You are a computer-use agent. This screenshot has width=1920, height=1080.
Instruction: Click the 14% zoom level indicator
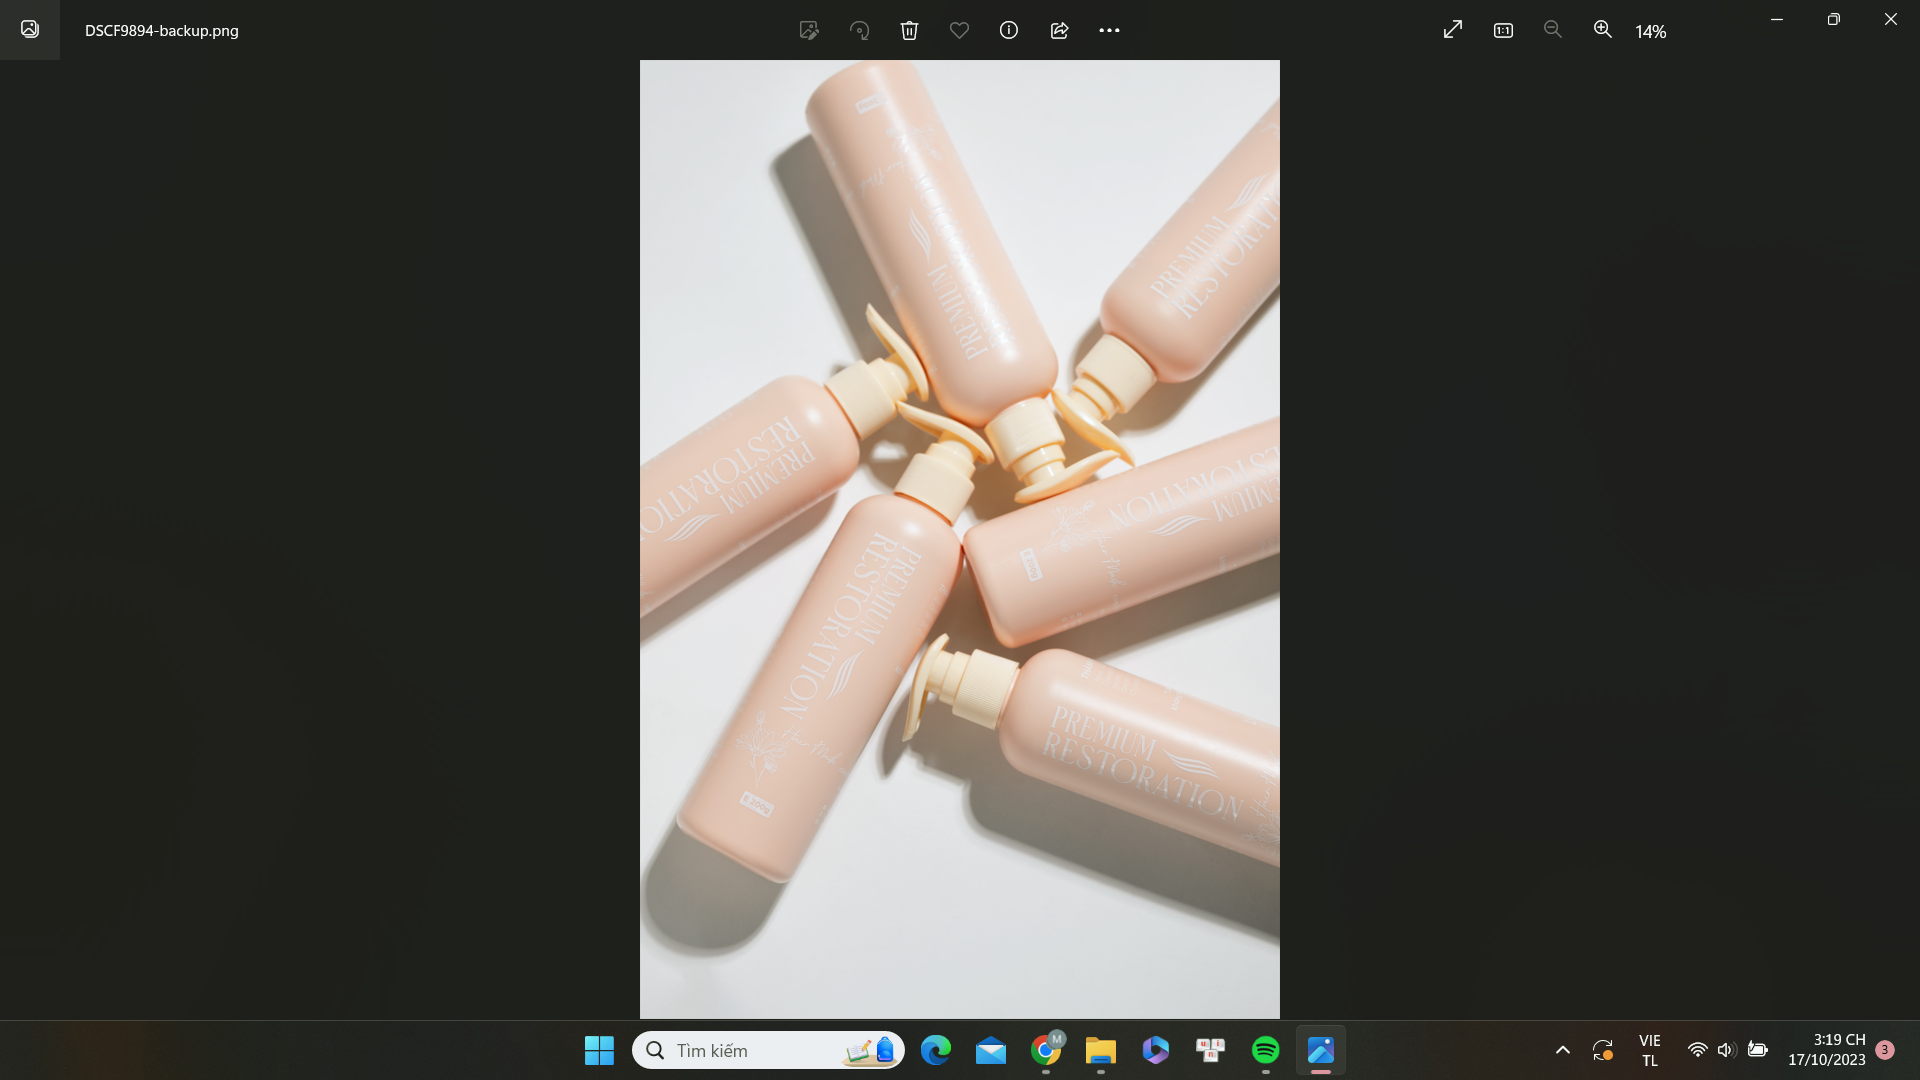pos(1650,32)
